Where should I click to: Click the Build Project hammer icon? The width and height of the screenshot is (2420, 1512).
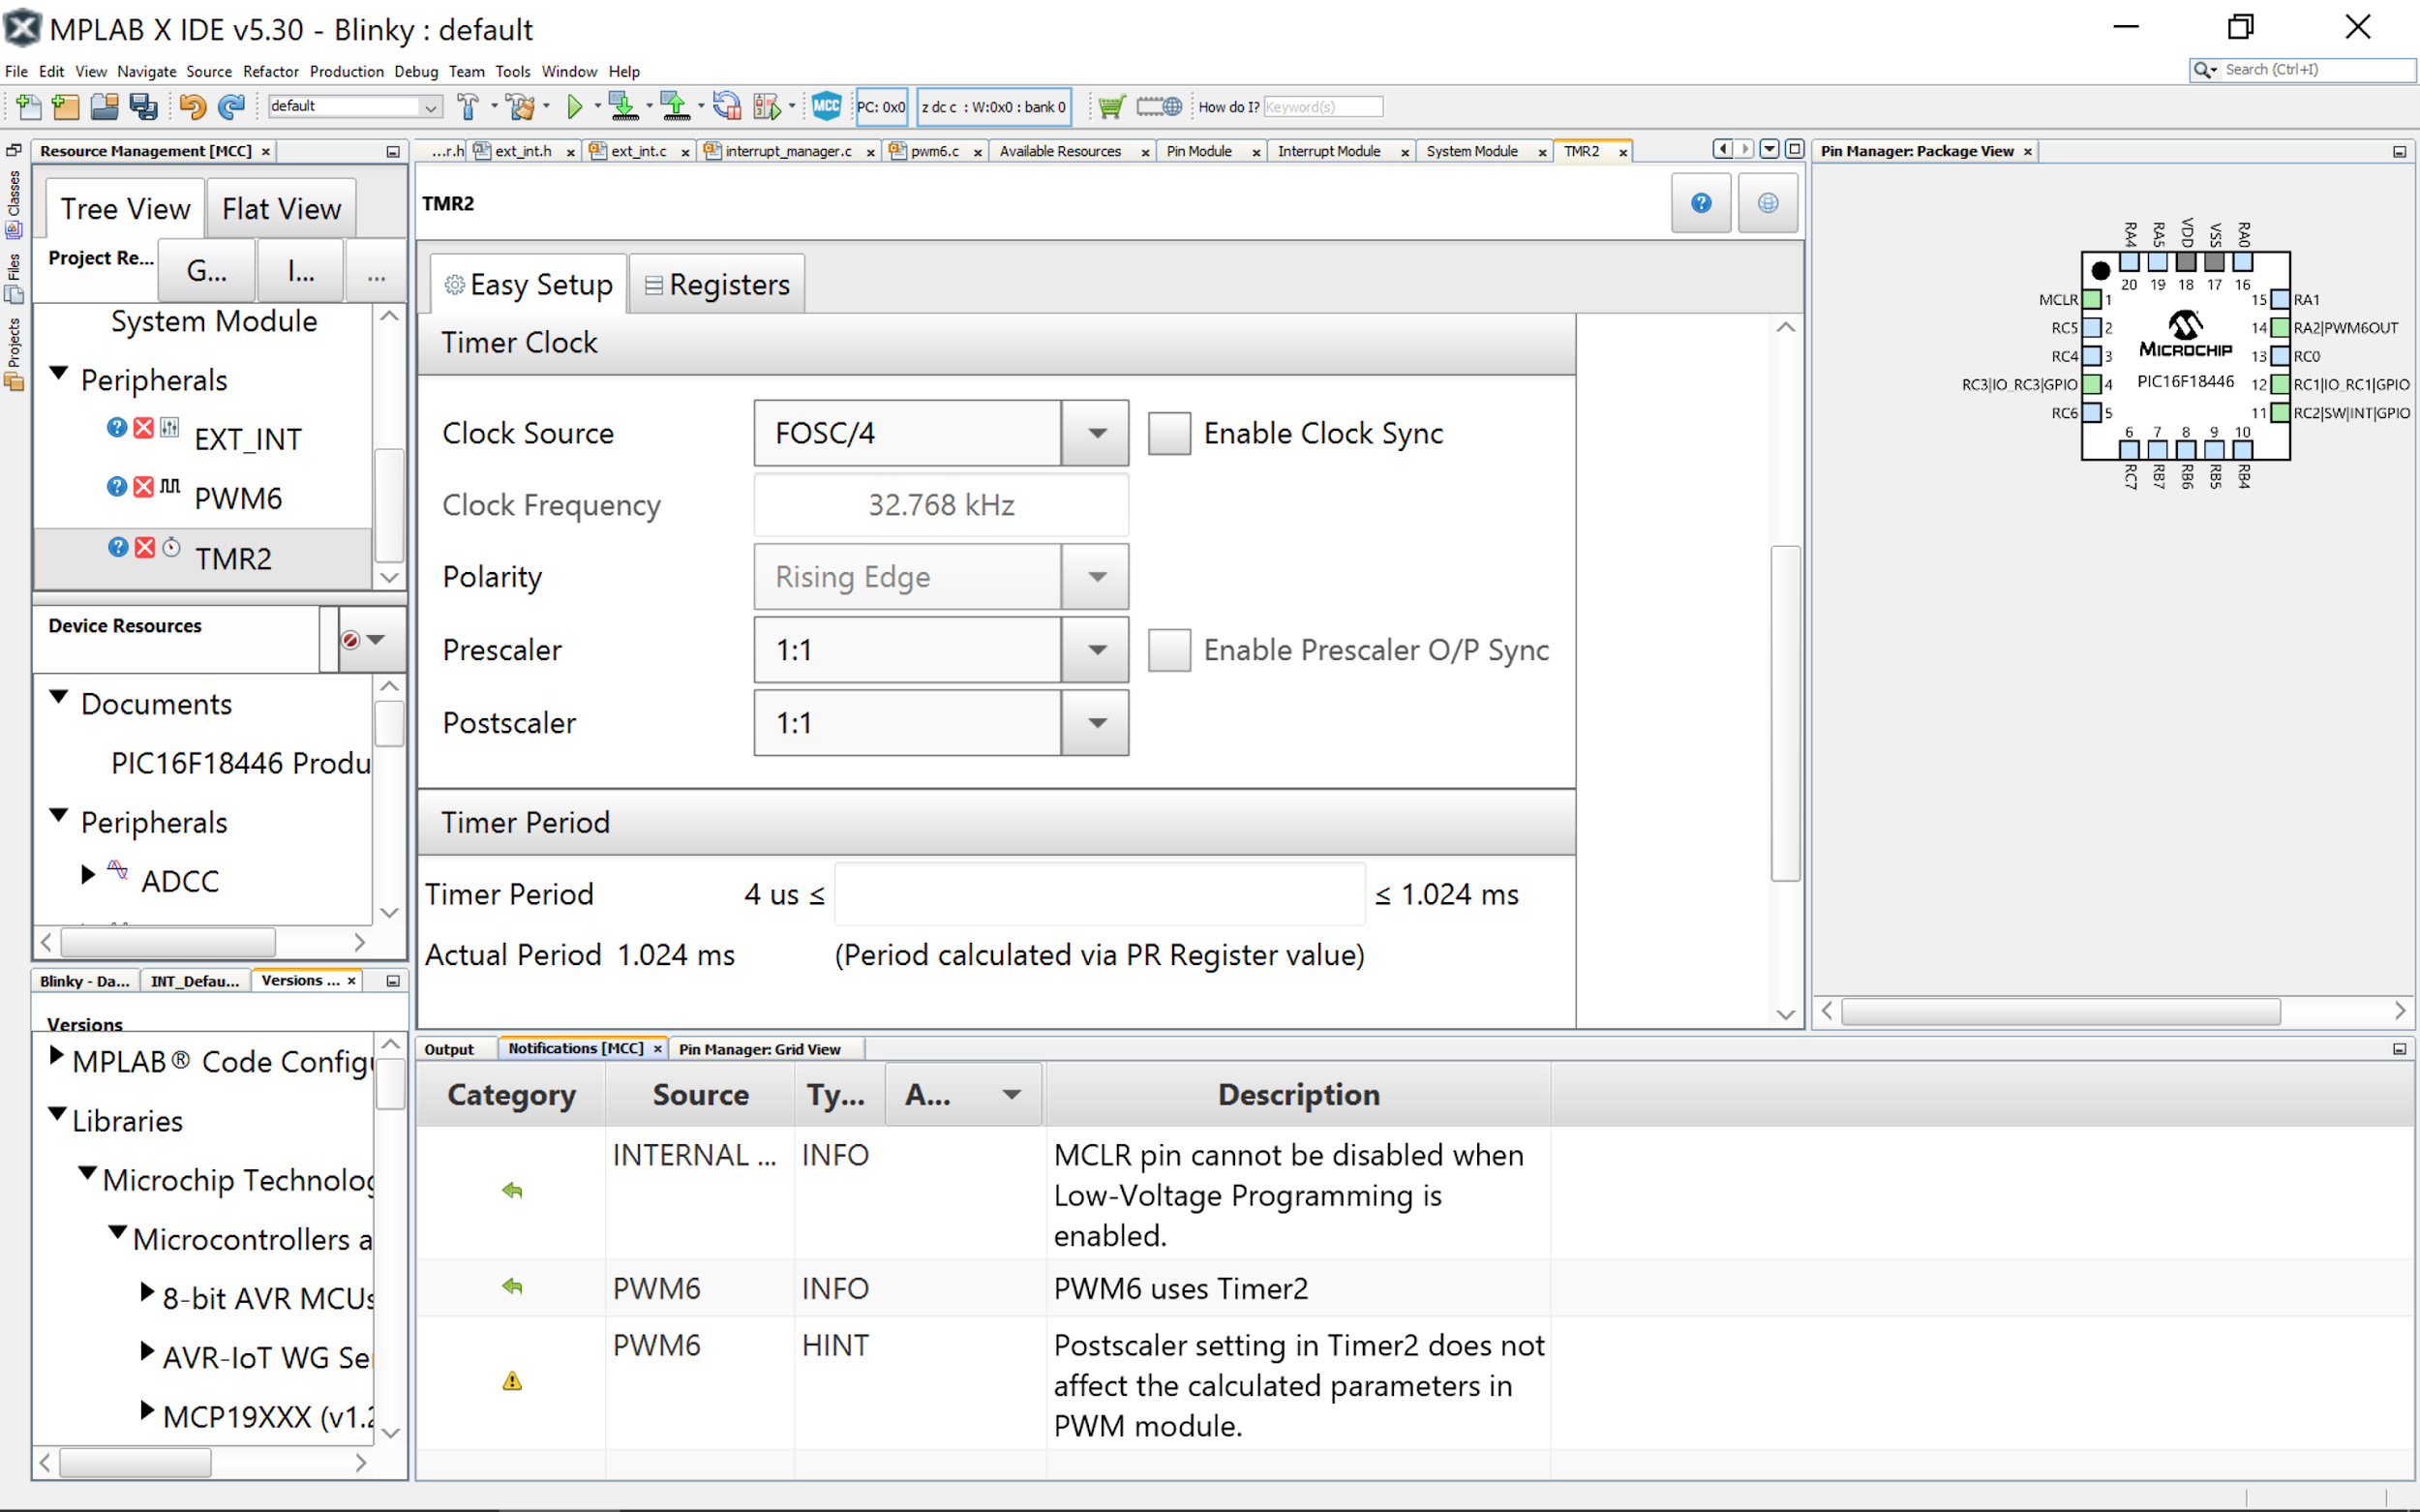point(467,106)
